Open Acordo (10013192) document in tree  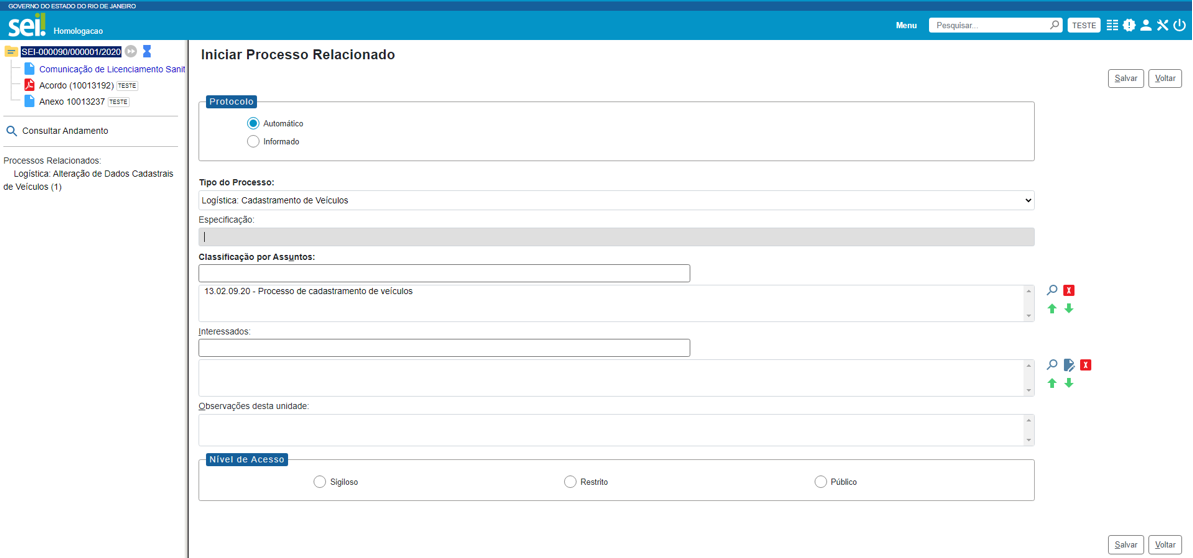pyautogui.click(x=76, y=86)
